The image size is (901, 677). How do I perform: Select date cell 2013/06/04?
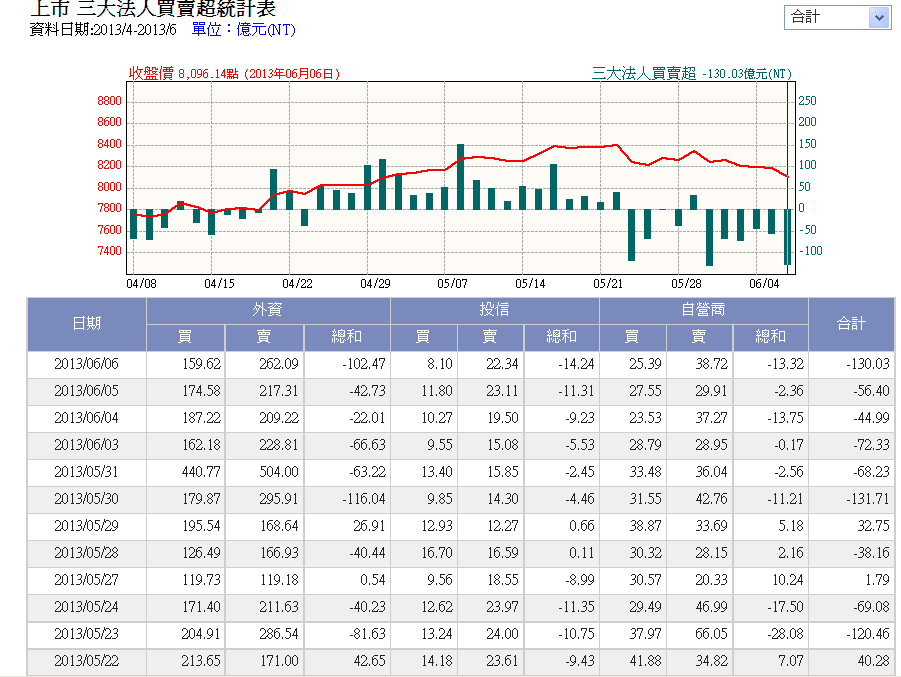click(x=86, y=418)
